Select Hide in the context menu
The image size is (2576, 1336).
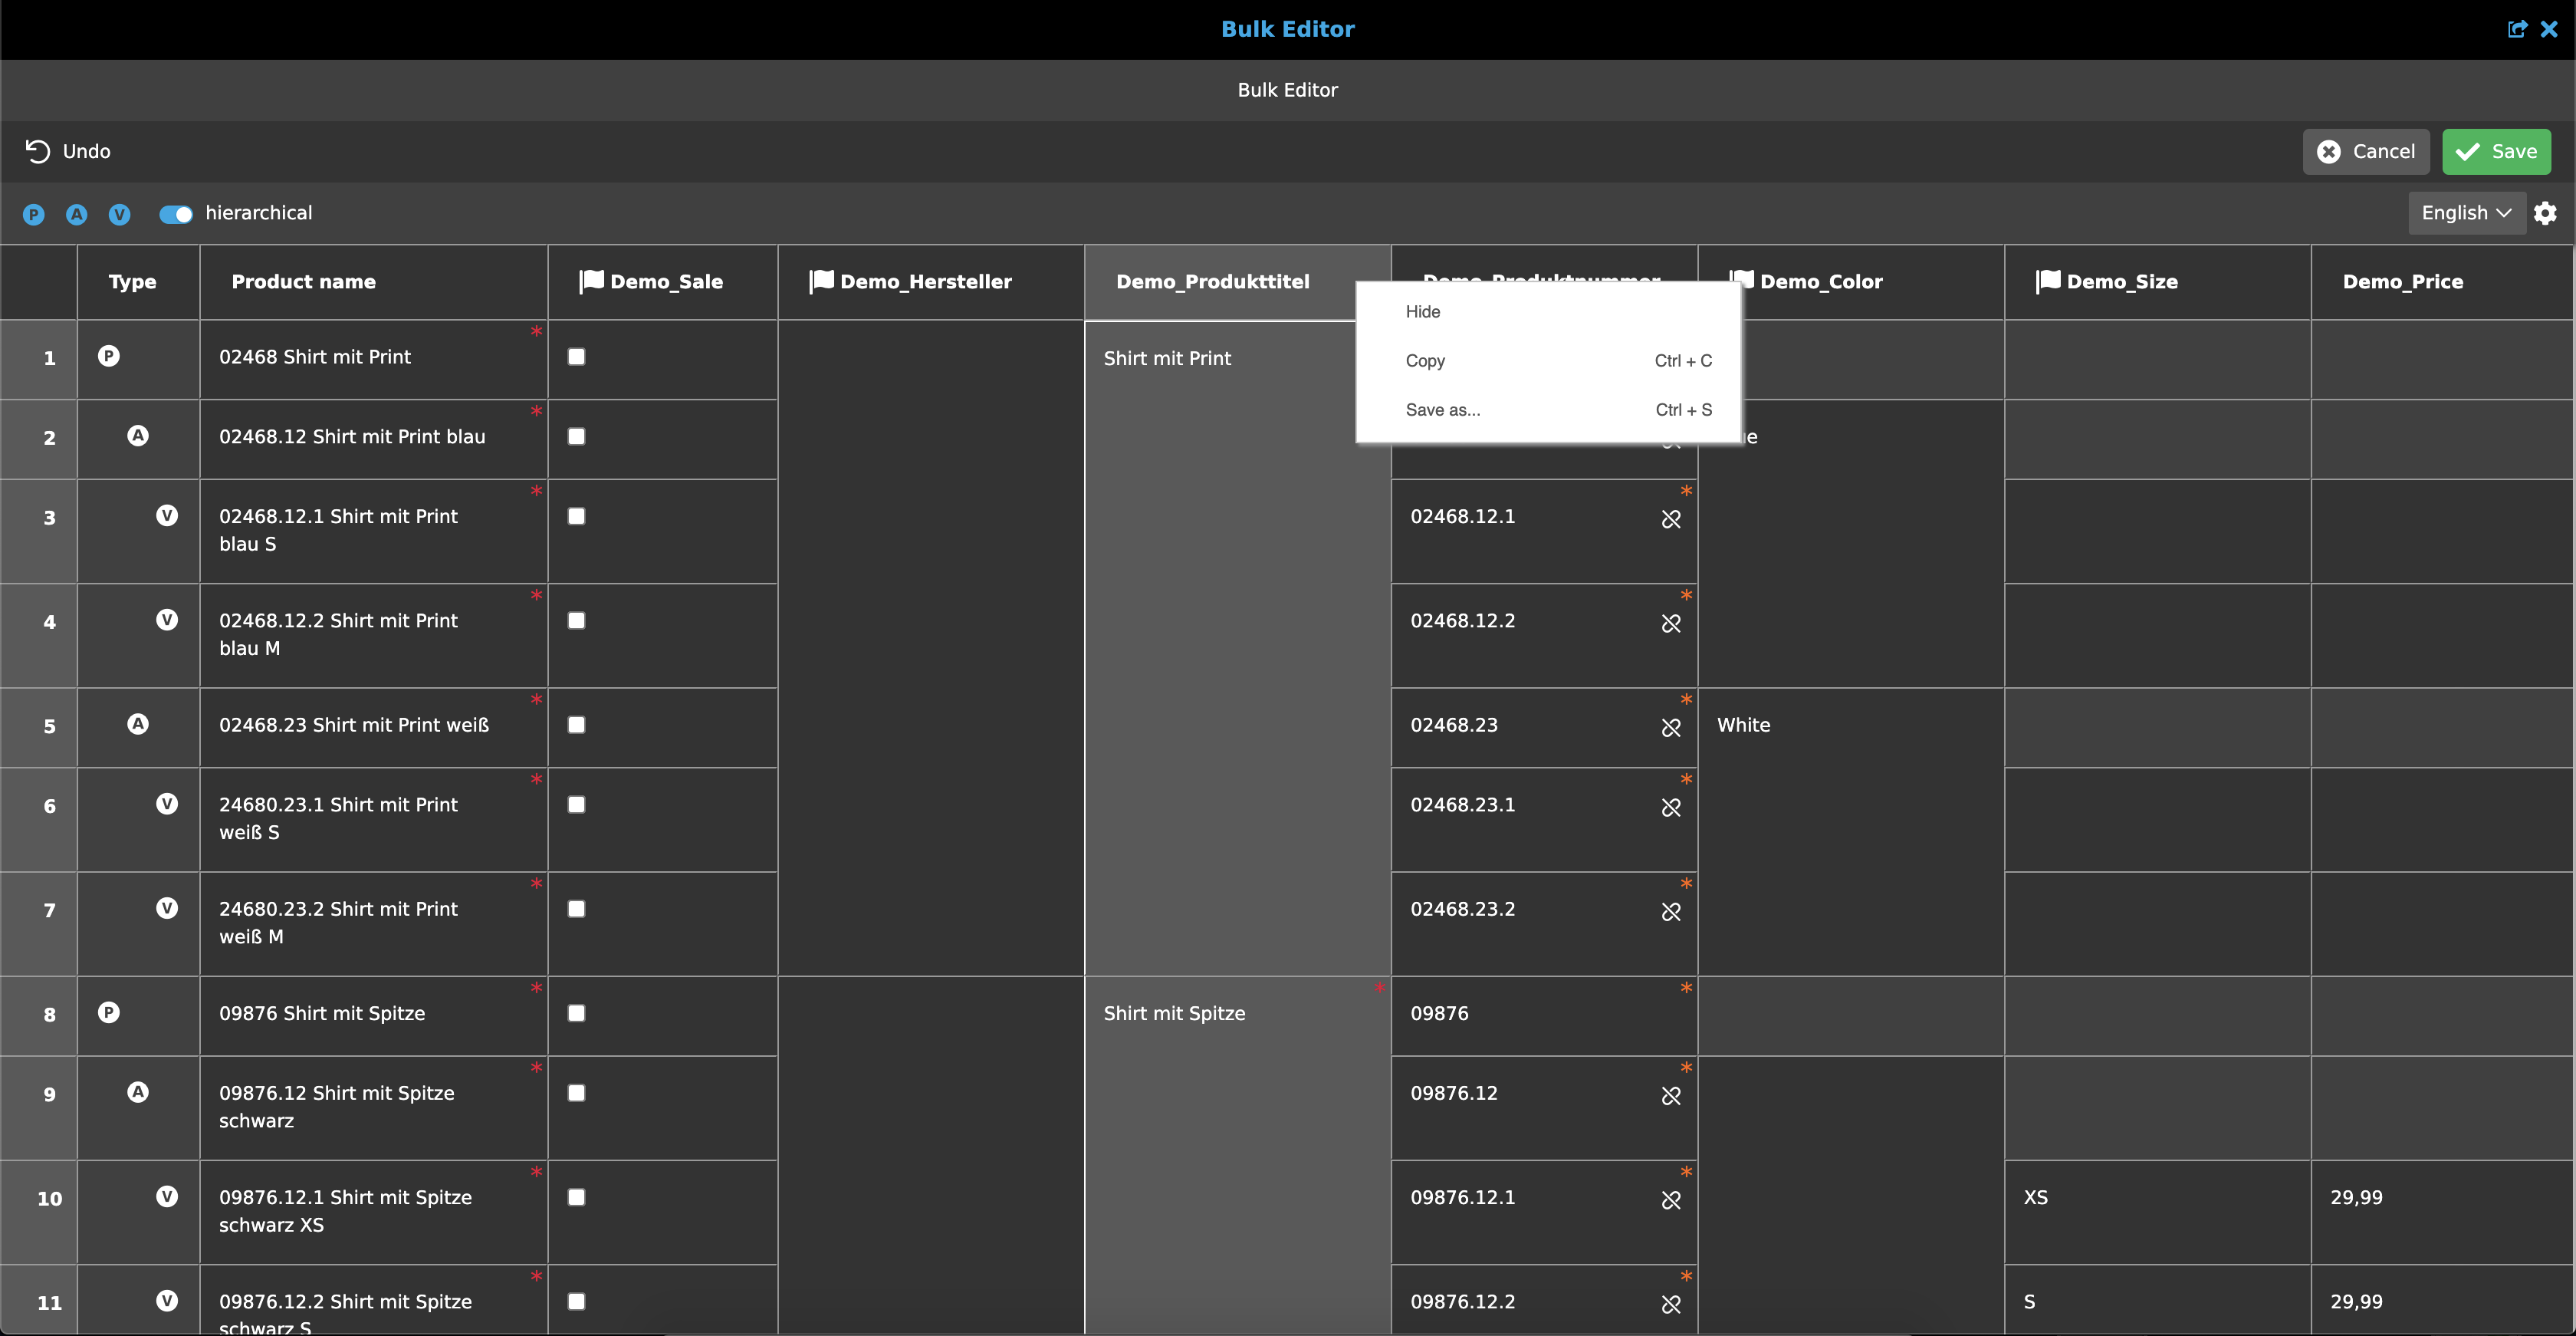coord(1423,312)
